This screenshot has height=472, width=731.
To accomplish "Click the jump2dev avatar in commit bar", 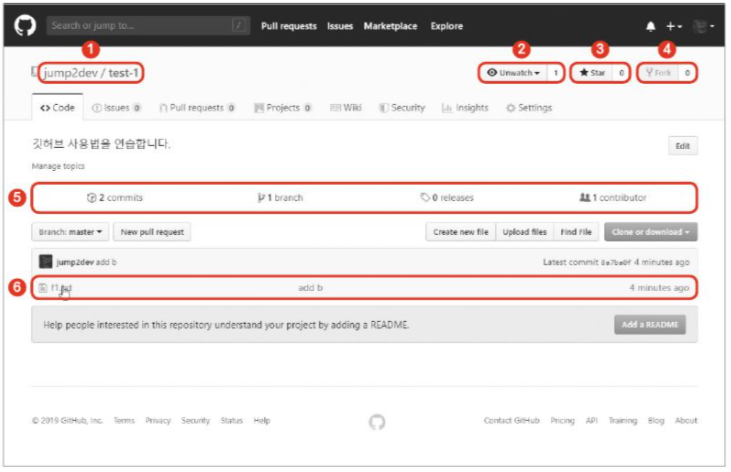I will [46, 262].
